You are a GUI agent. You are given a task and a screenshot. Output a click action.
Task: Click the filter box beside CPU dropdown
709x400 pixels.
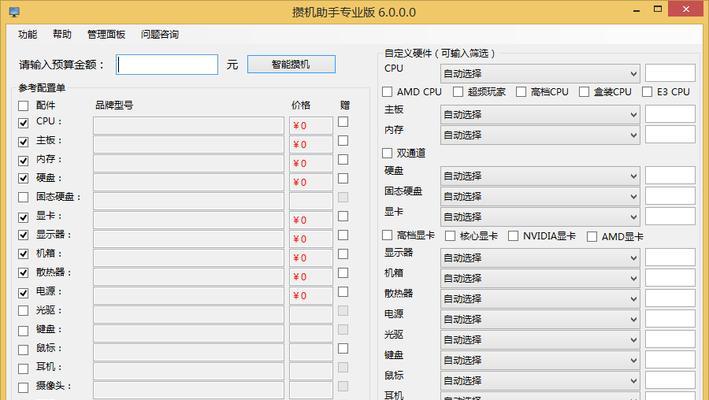(x=670, y=73)
